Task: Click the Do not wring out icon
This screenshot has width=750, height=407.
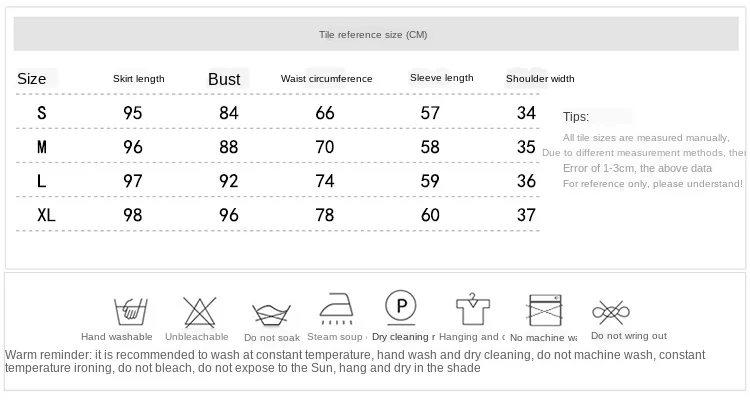Action: coord(611,312)
